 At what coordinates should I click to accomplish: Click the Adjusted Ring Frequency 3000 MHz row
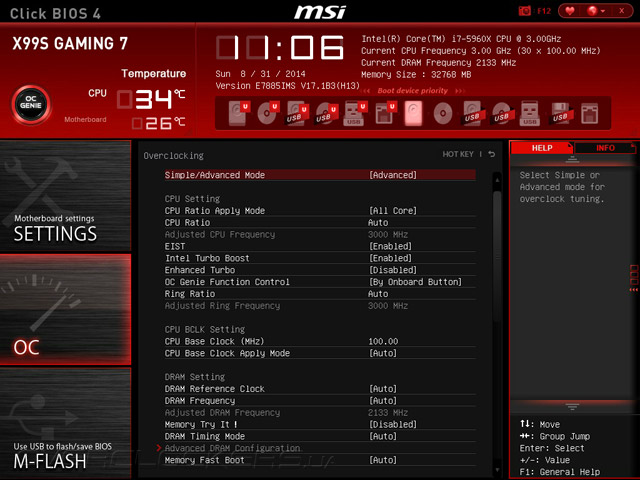(320, 305)
